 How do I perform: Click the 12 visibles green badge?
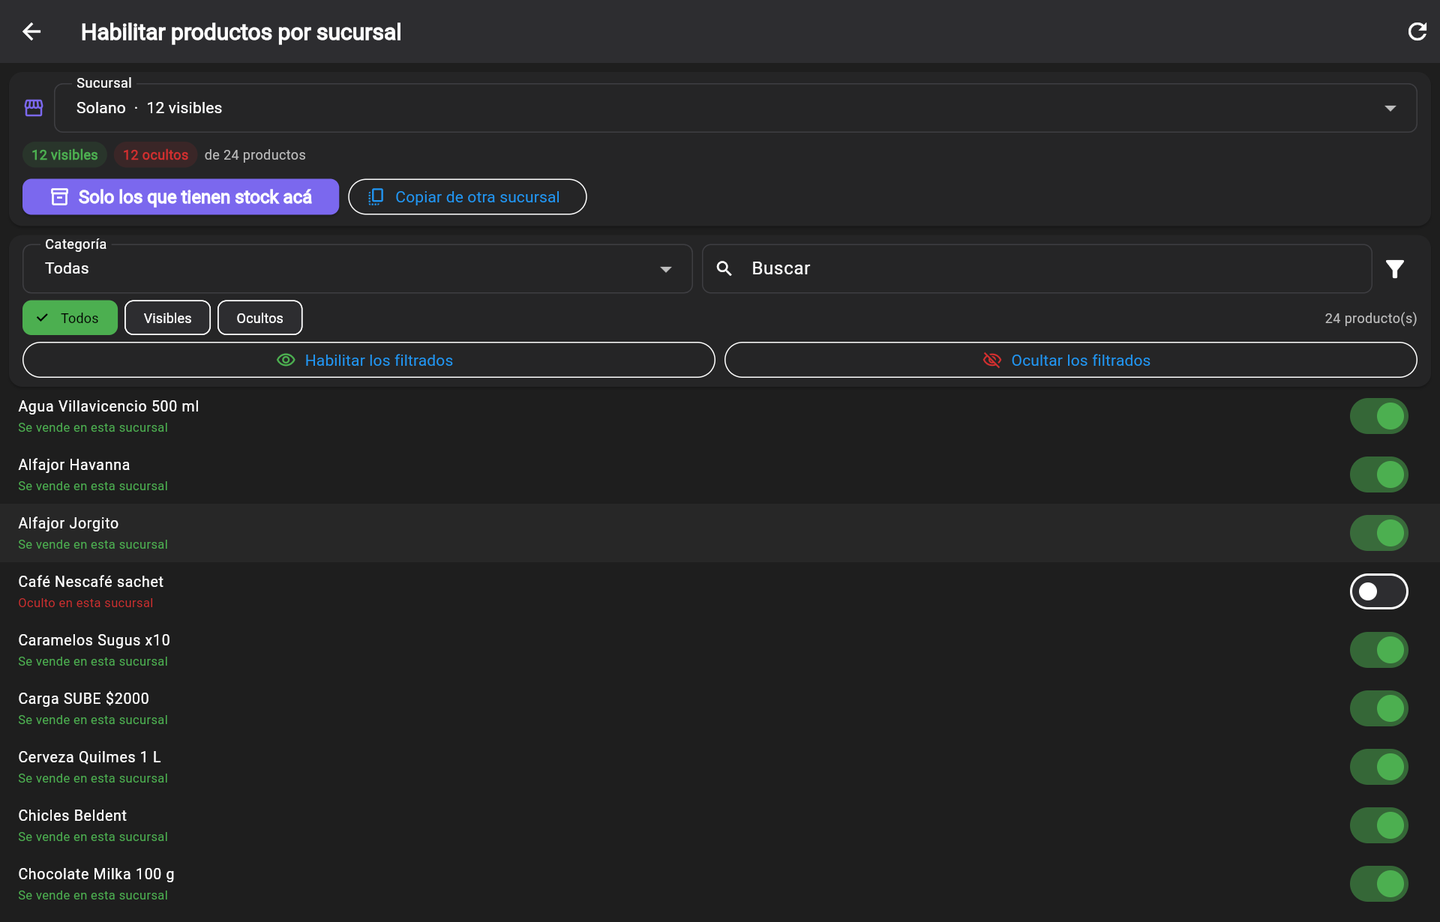pos(65,155)
